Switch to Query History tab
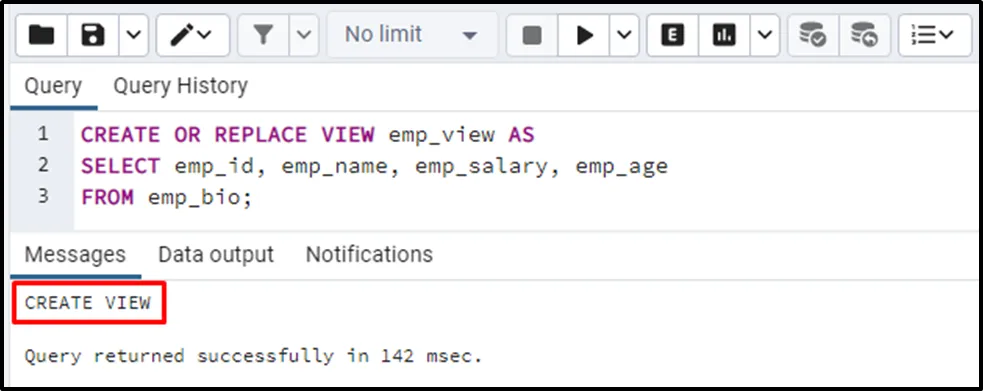The height and width of the screenshot is (391, 983). click(x=181, y=86)
